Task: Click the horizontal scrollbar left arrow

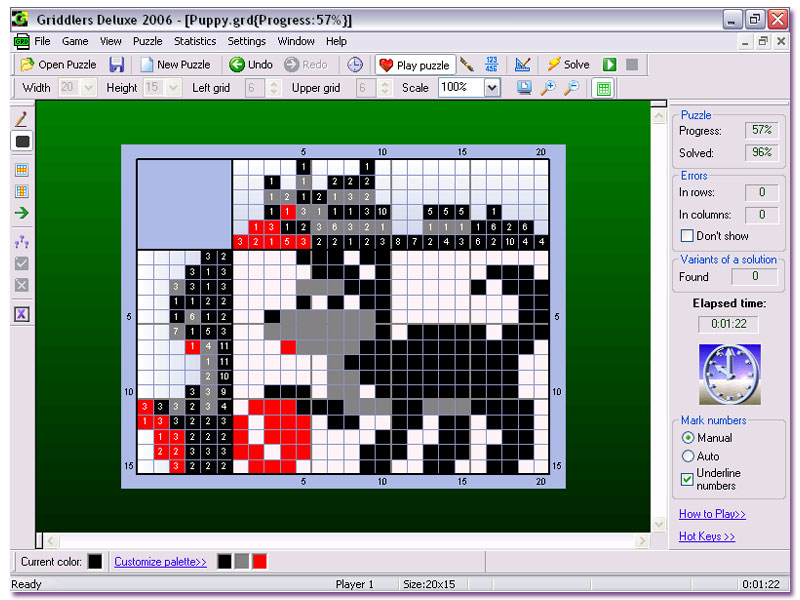Action: coord(52,541)
